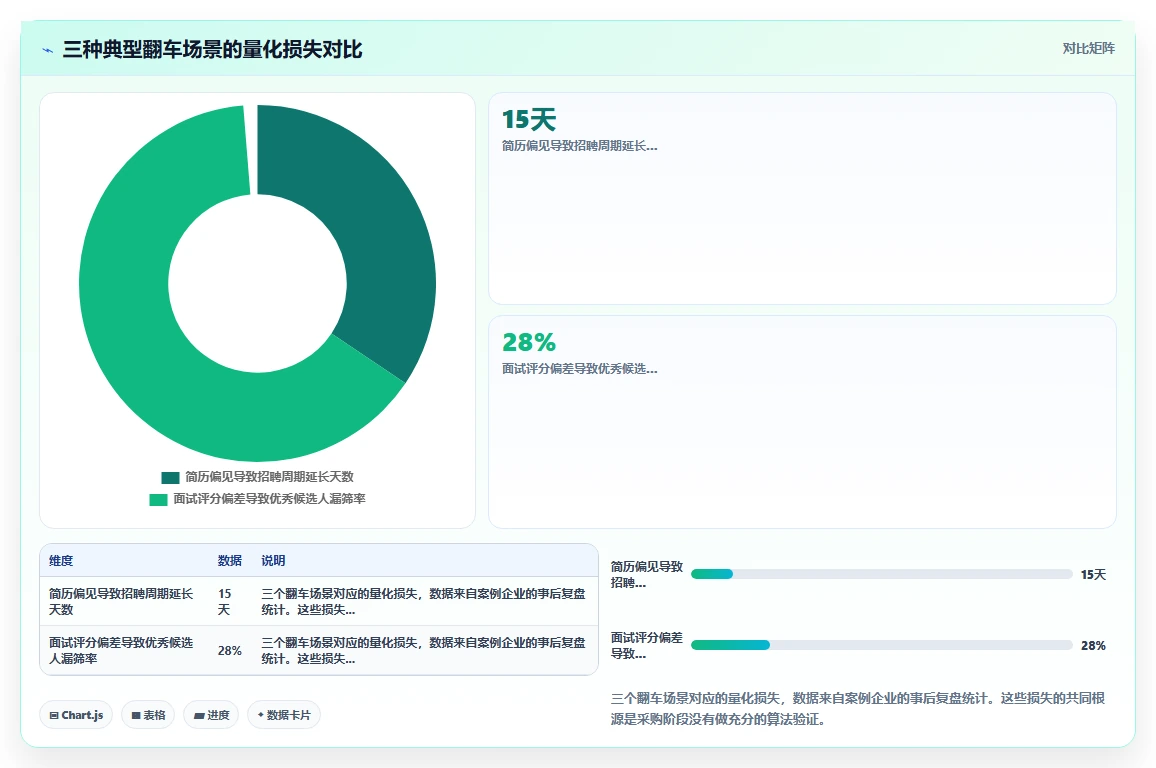
Task: Click the summary paragraph starting 三个翻车场景对应的量化损失
Action: 858,708
